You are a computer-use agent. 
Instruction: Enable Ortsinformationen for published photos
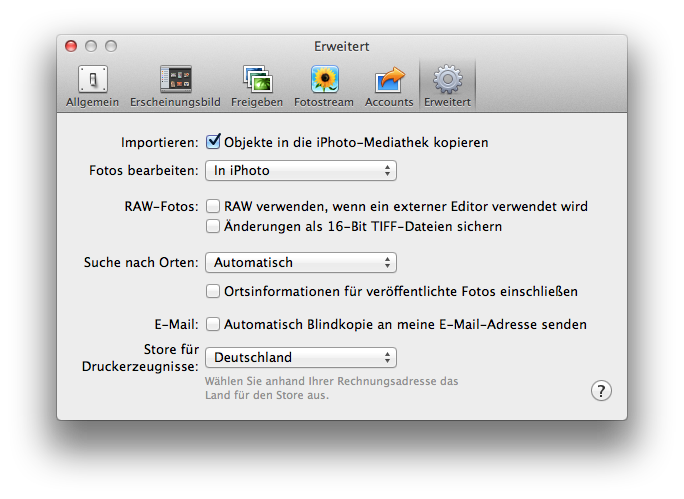coord(213,291)
